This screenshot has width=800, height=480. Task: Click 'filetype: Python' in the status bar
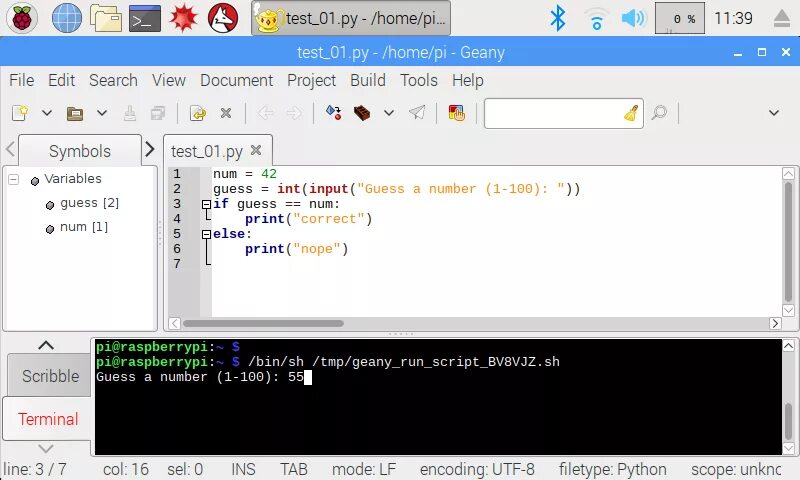point(612,469)
